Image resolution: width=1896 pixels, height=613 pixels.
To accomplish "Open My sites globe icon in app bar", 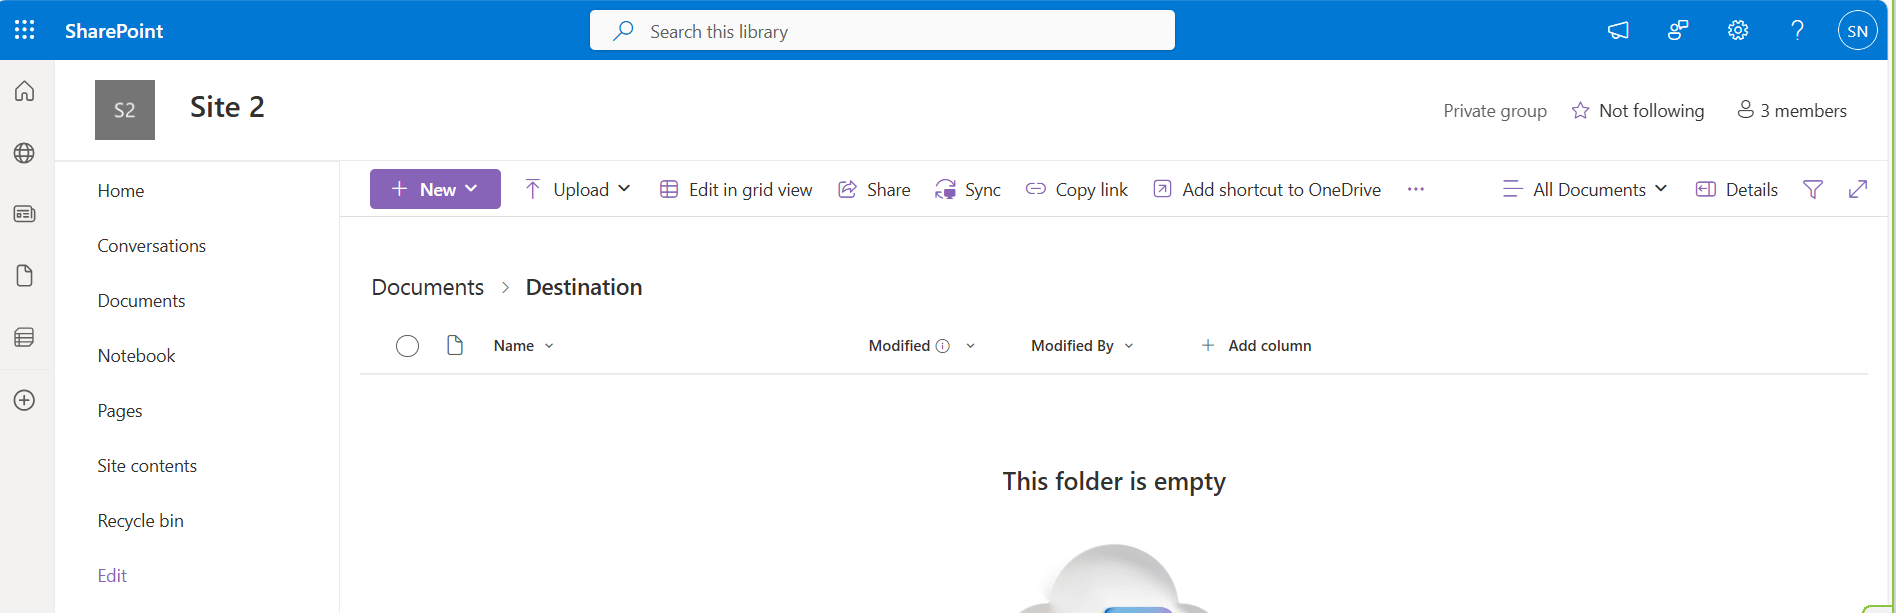I will pyautogui.click(x=25, y=153).
